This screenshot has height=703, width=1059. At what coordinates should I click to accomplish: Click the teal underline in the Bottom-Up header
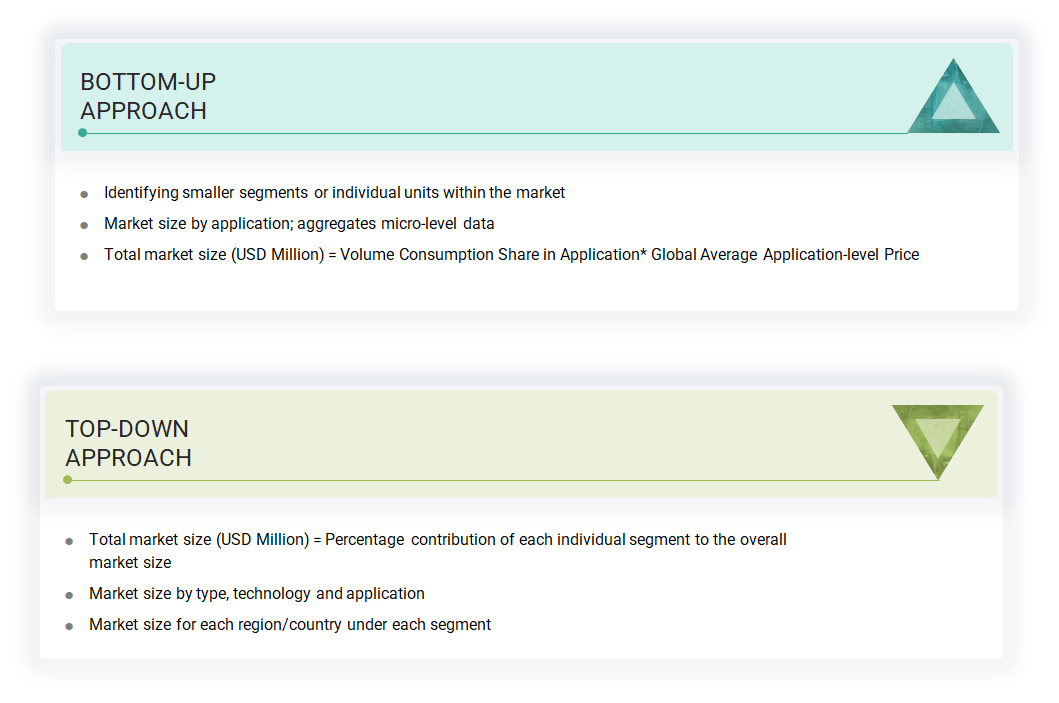500,133
